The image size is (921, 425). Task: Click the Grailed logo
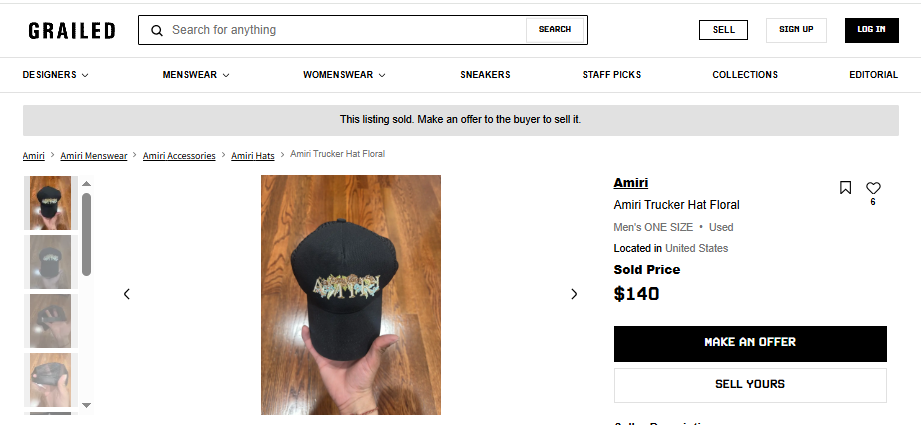point(72,30)
